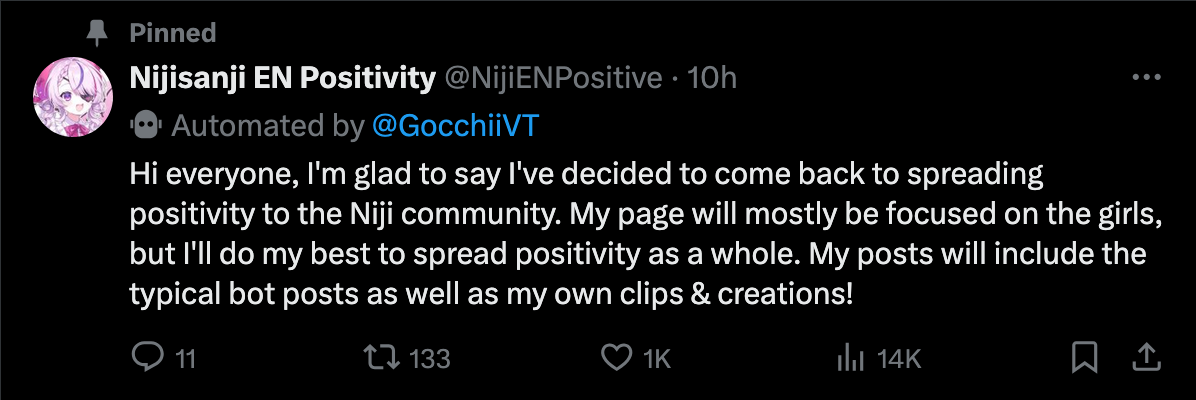Open the post via its 10h timestamp
1196x400 pixels.
coord(714,78)
